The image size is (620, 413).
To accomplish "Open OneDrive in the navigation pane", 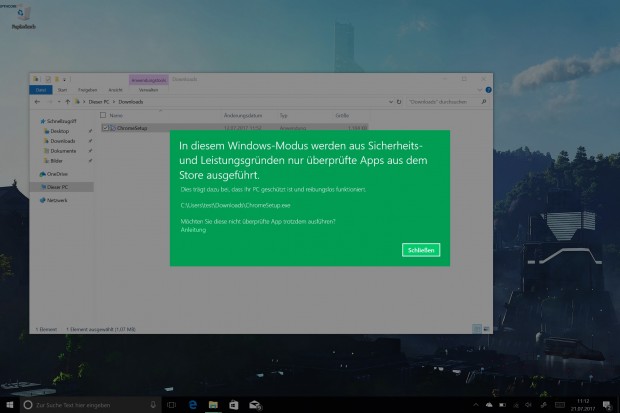I will pyautogui.click(x=54, y=174).
